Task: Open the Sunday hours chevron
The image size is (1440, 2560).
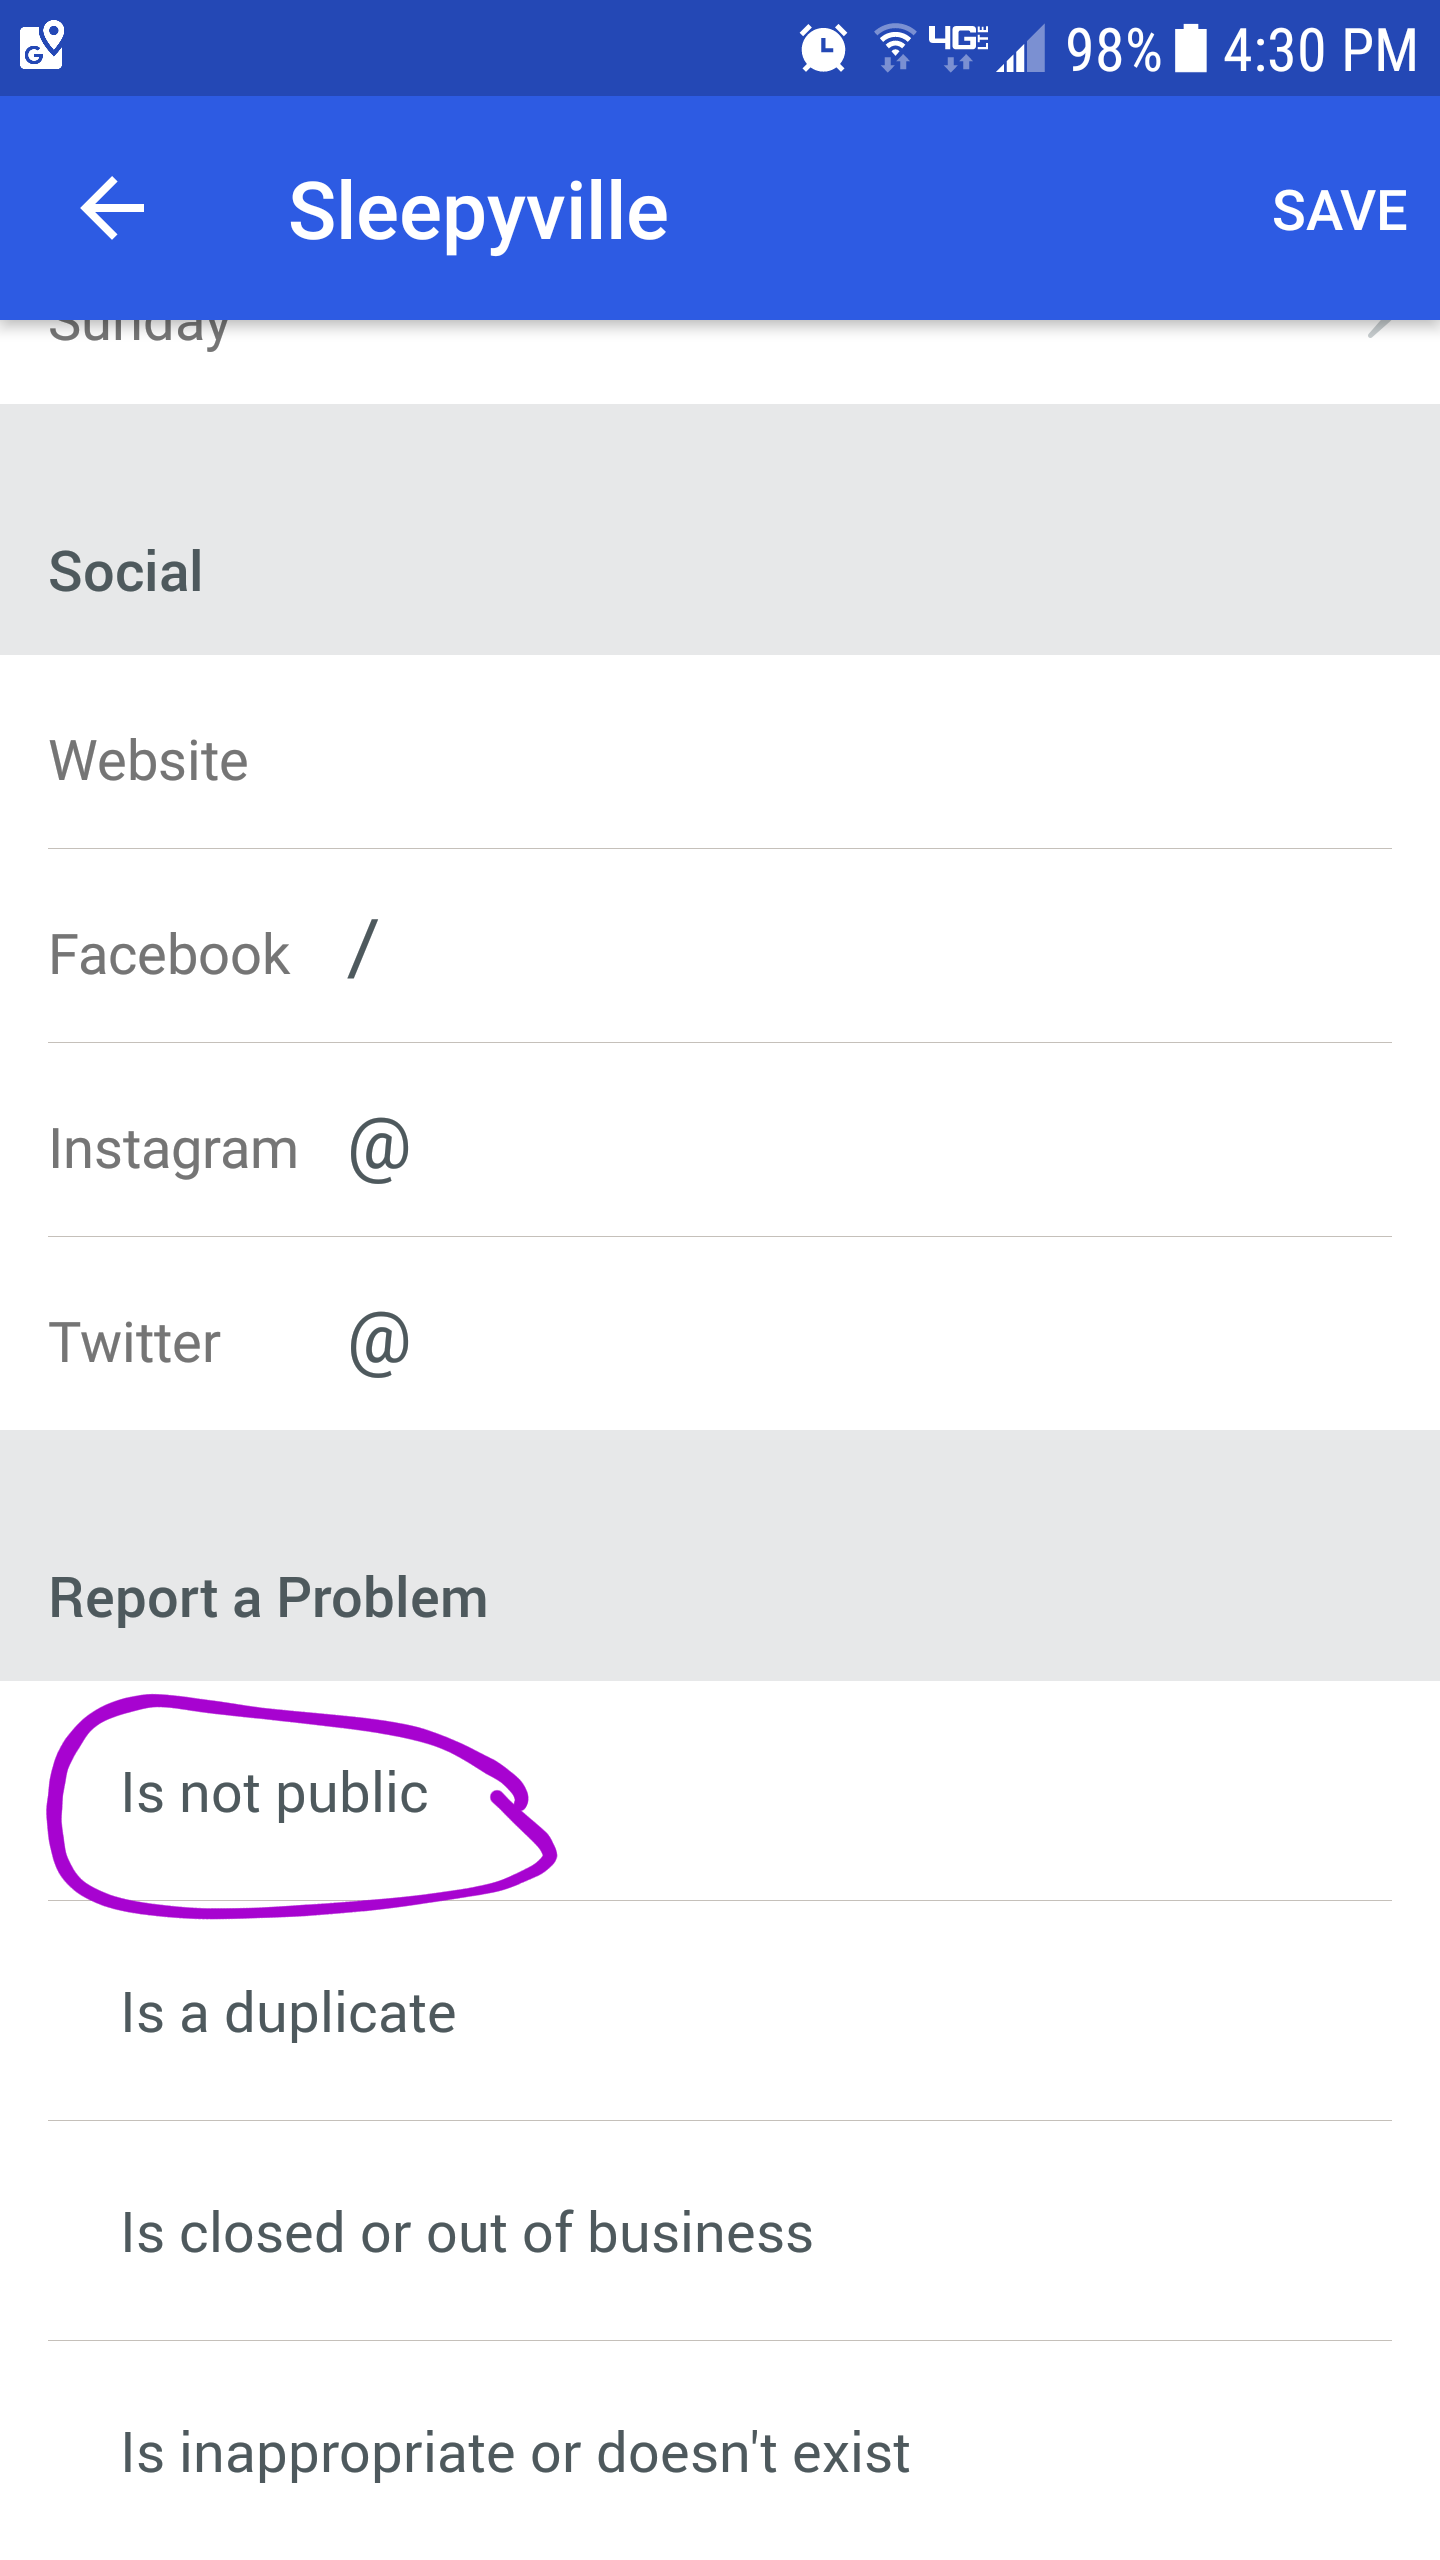Action: 1380,326
